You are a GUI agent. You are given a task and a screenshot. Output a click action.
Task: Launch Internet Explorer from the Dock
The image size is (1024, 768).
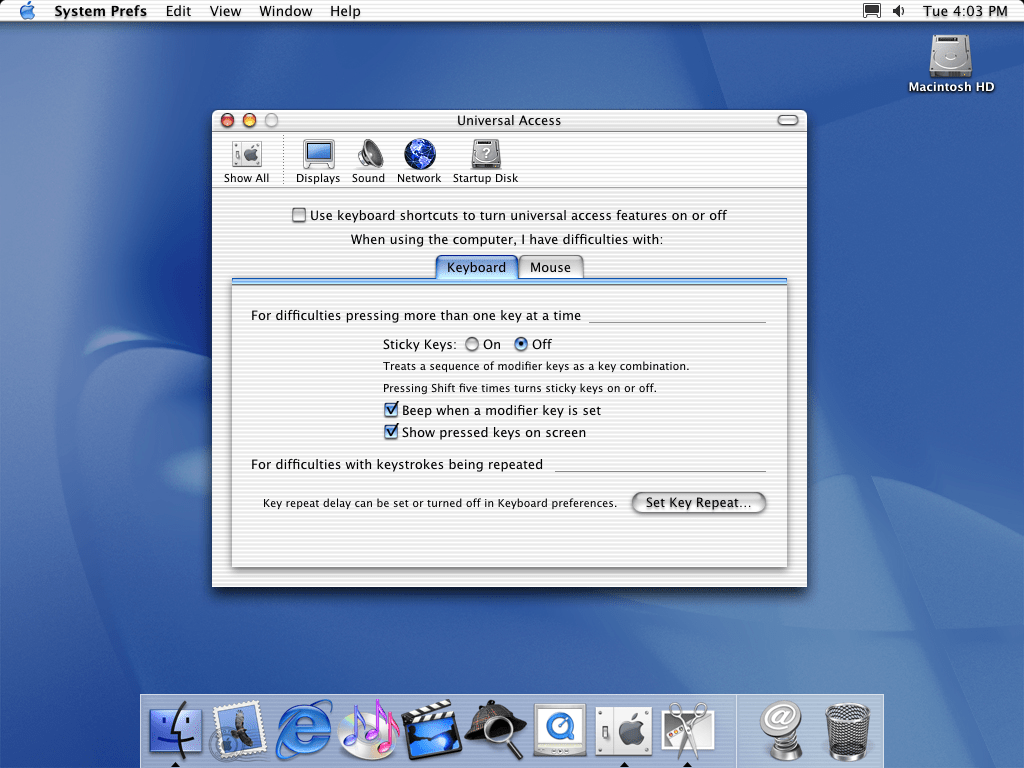(x=304, y=729)
